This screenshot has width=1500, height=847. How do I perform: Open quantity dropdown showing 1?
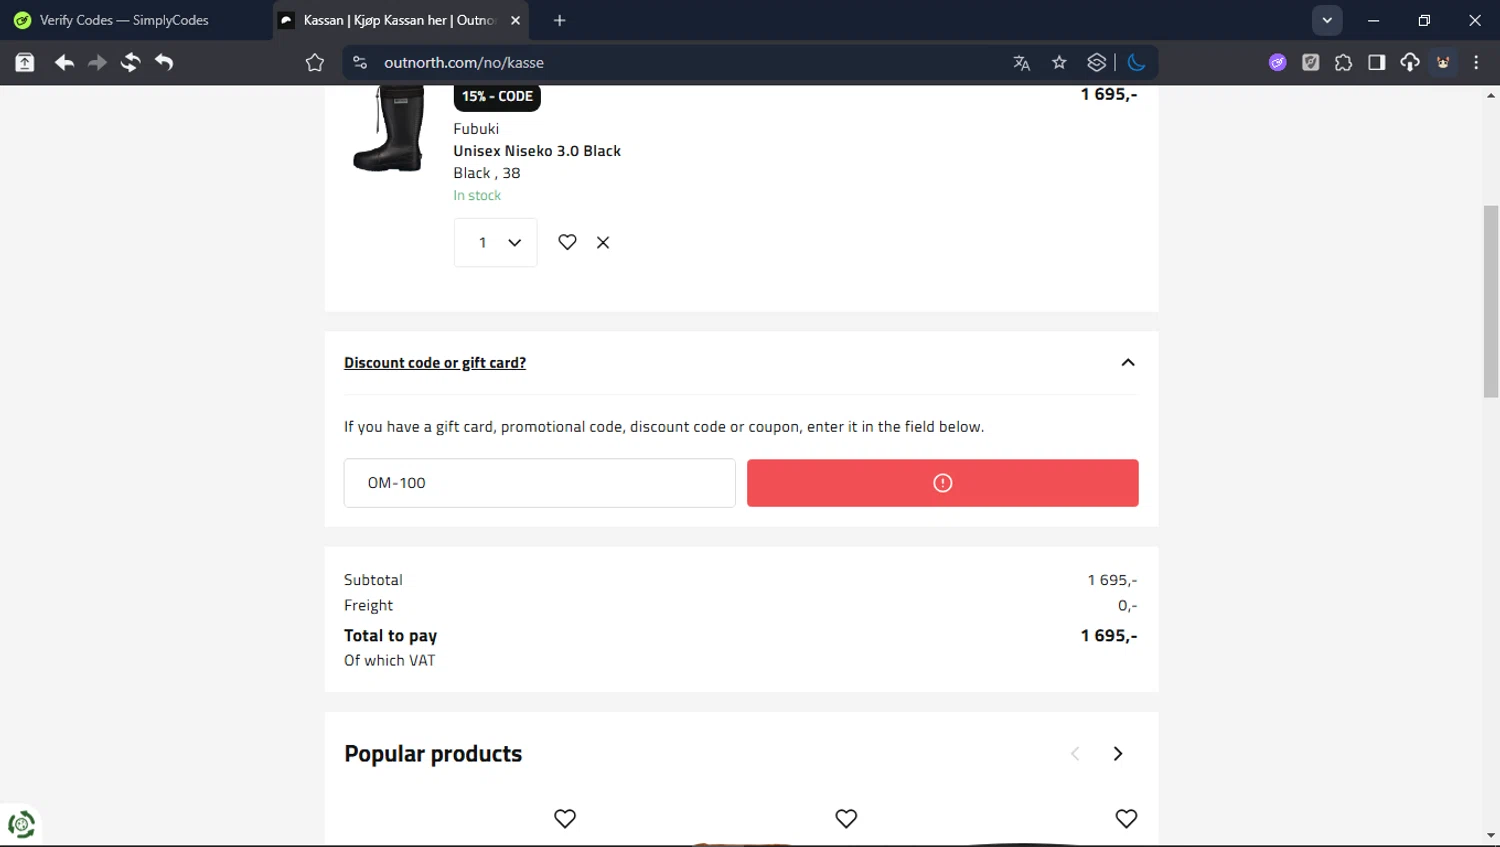coord(495,242)
